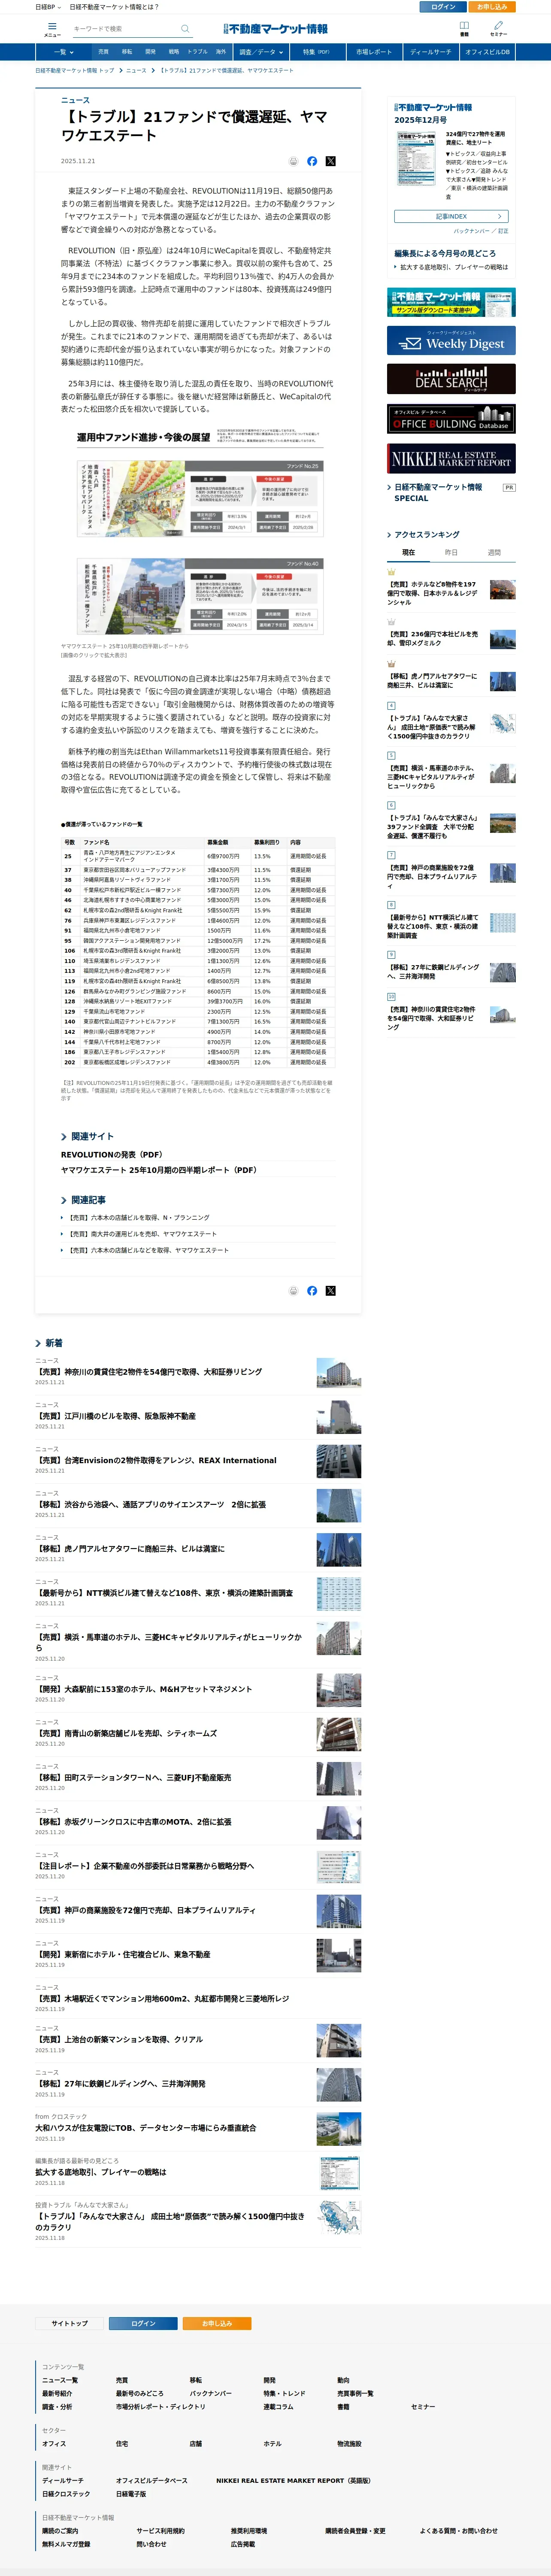The image size is (551, 2576).
Task: Switch ranking to the 週間 tab
Action: tap(494, 553)
